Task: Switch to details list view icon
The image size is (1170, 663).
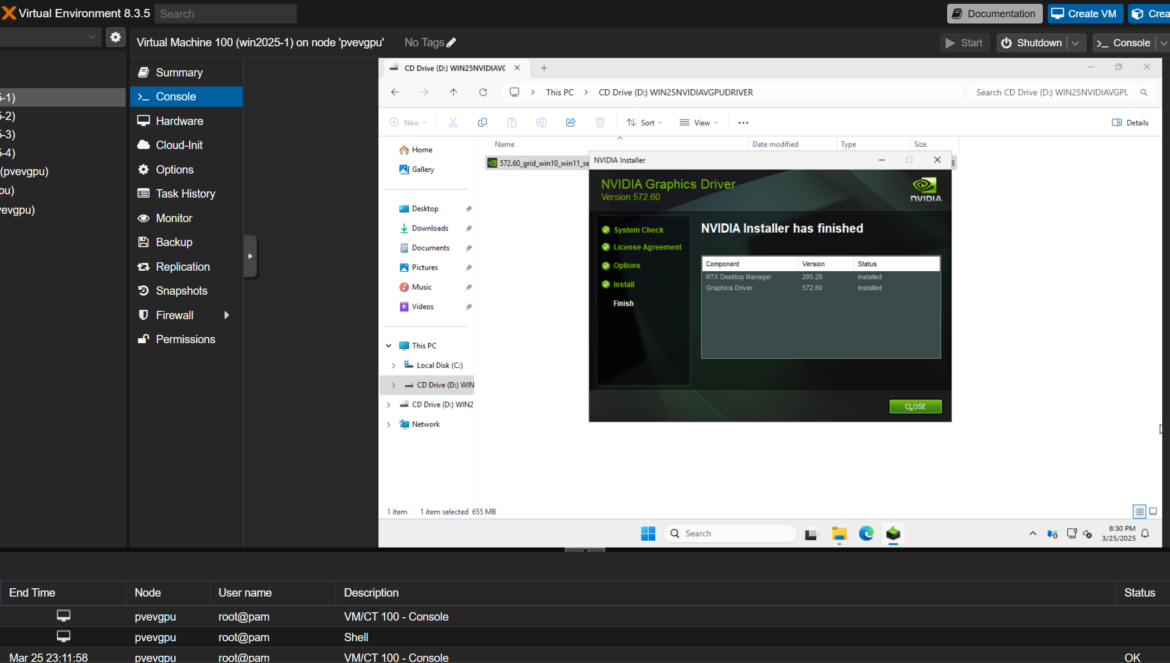Action: (x=1139, y=512)
